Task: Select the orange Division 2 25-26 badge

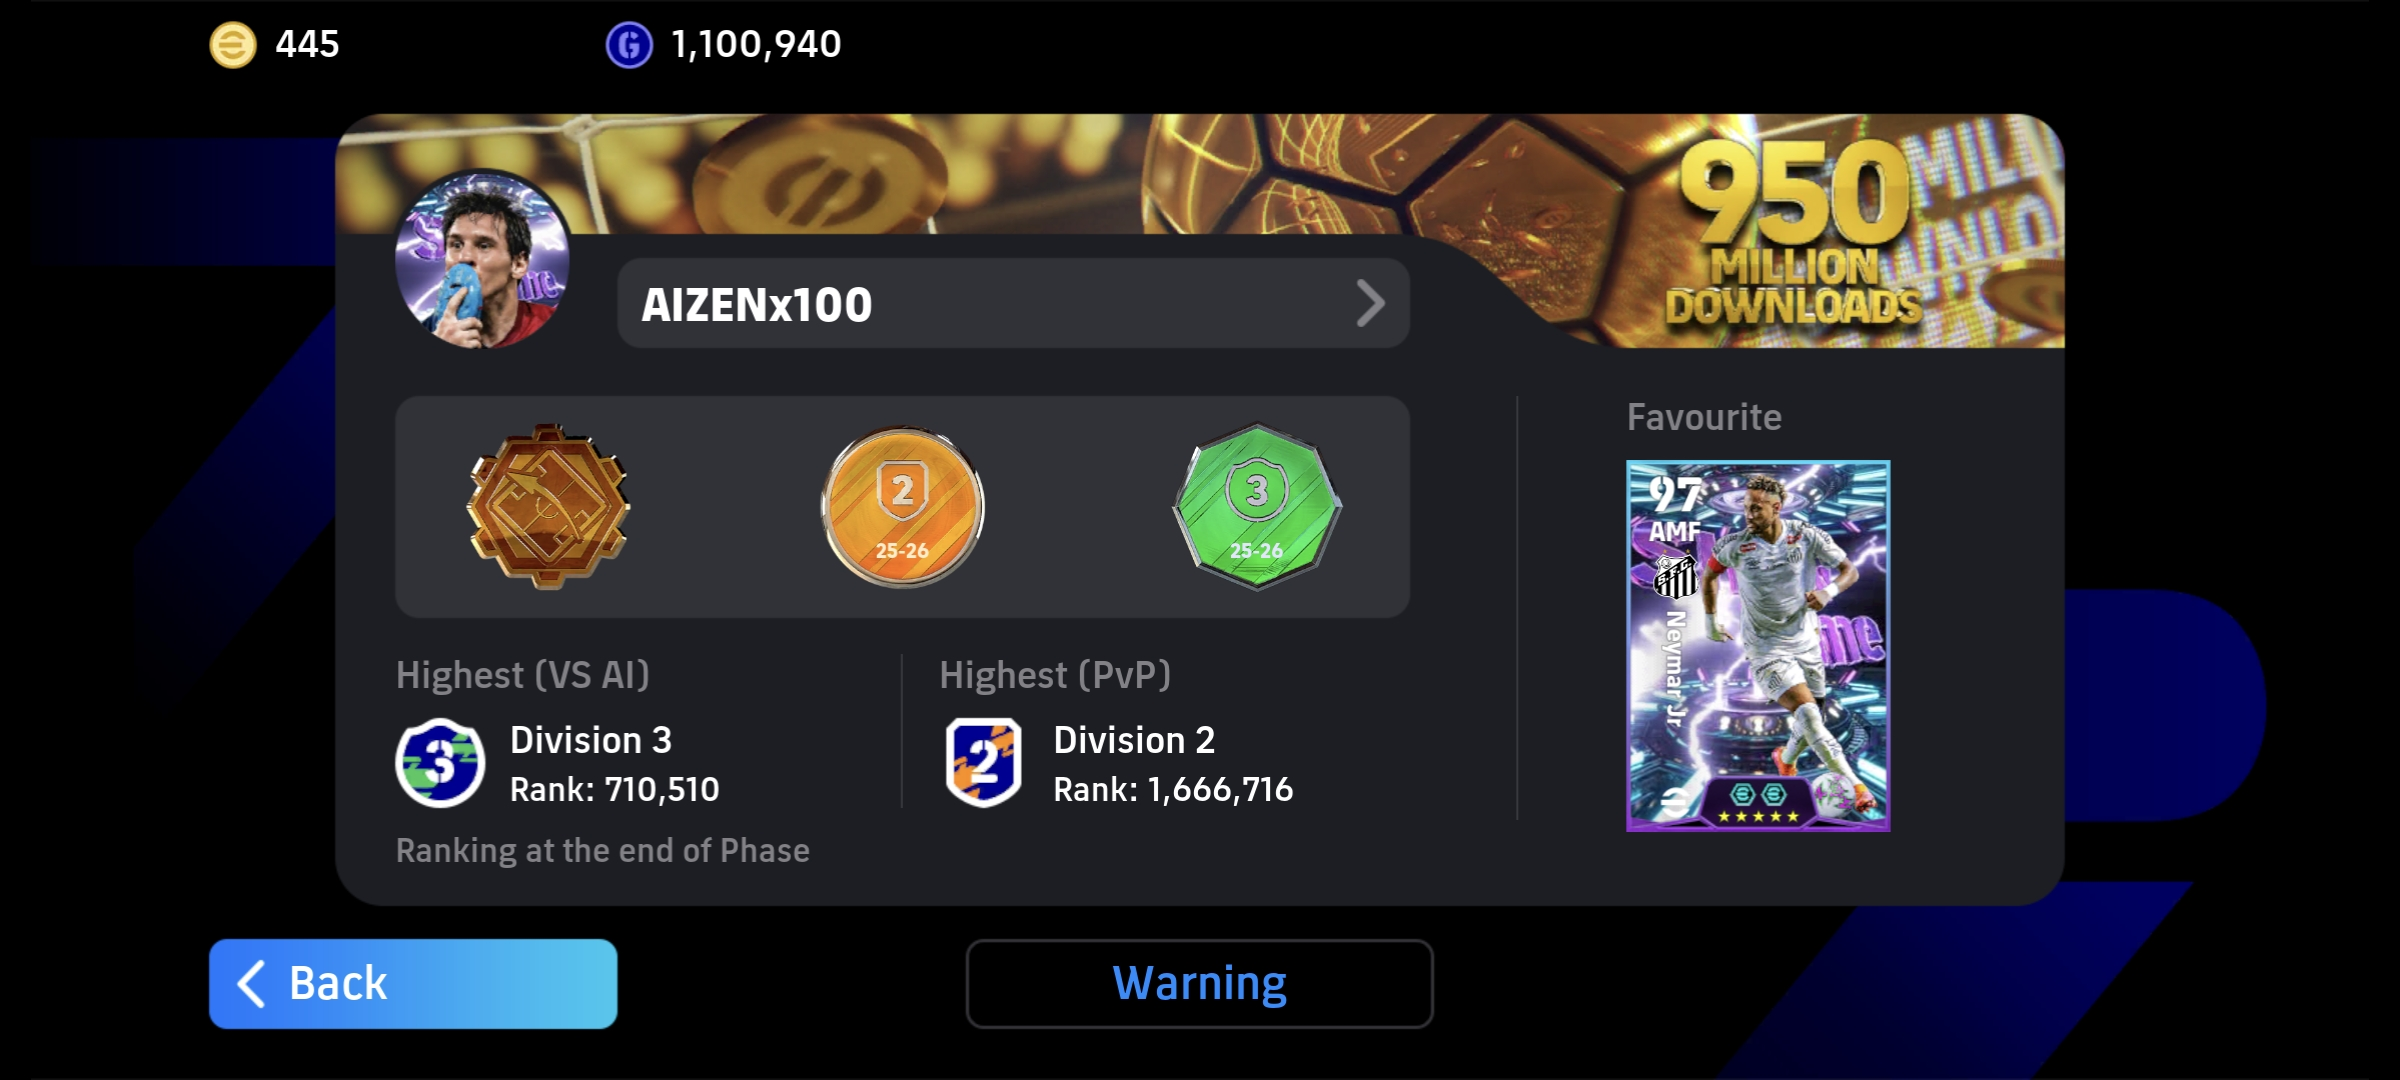Action: pos(902,506)
